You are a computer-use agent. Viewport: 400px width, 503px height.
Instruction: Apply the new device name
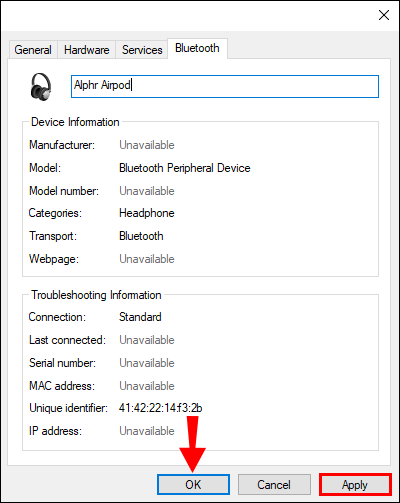355,484
